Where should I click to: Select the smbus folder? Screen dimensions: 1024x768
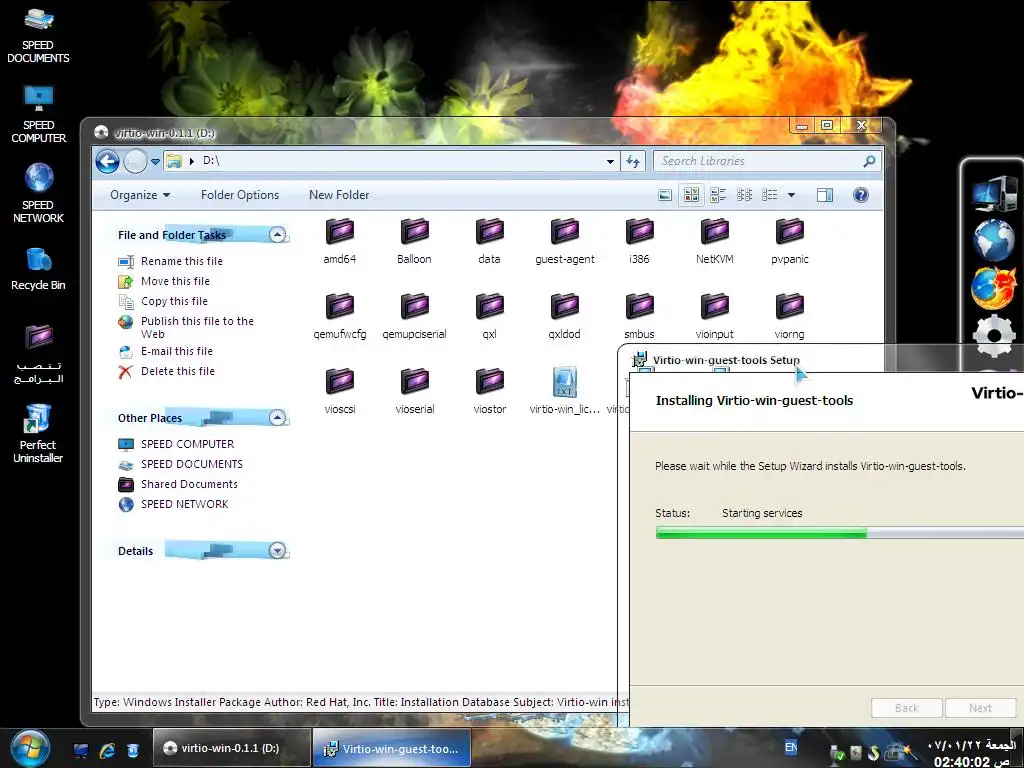pyautogui.click(x=639, y=315)
